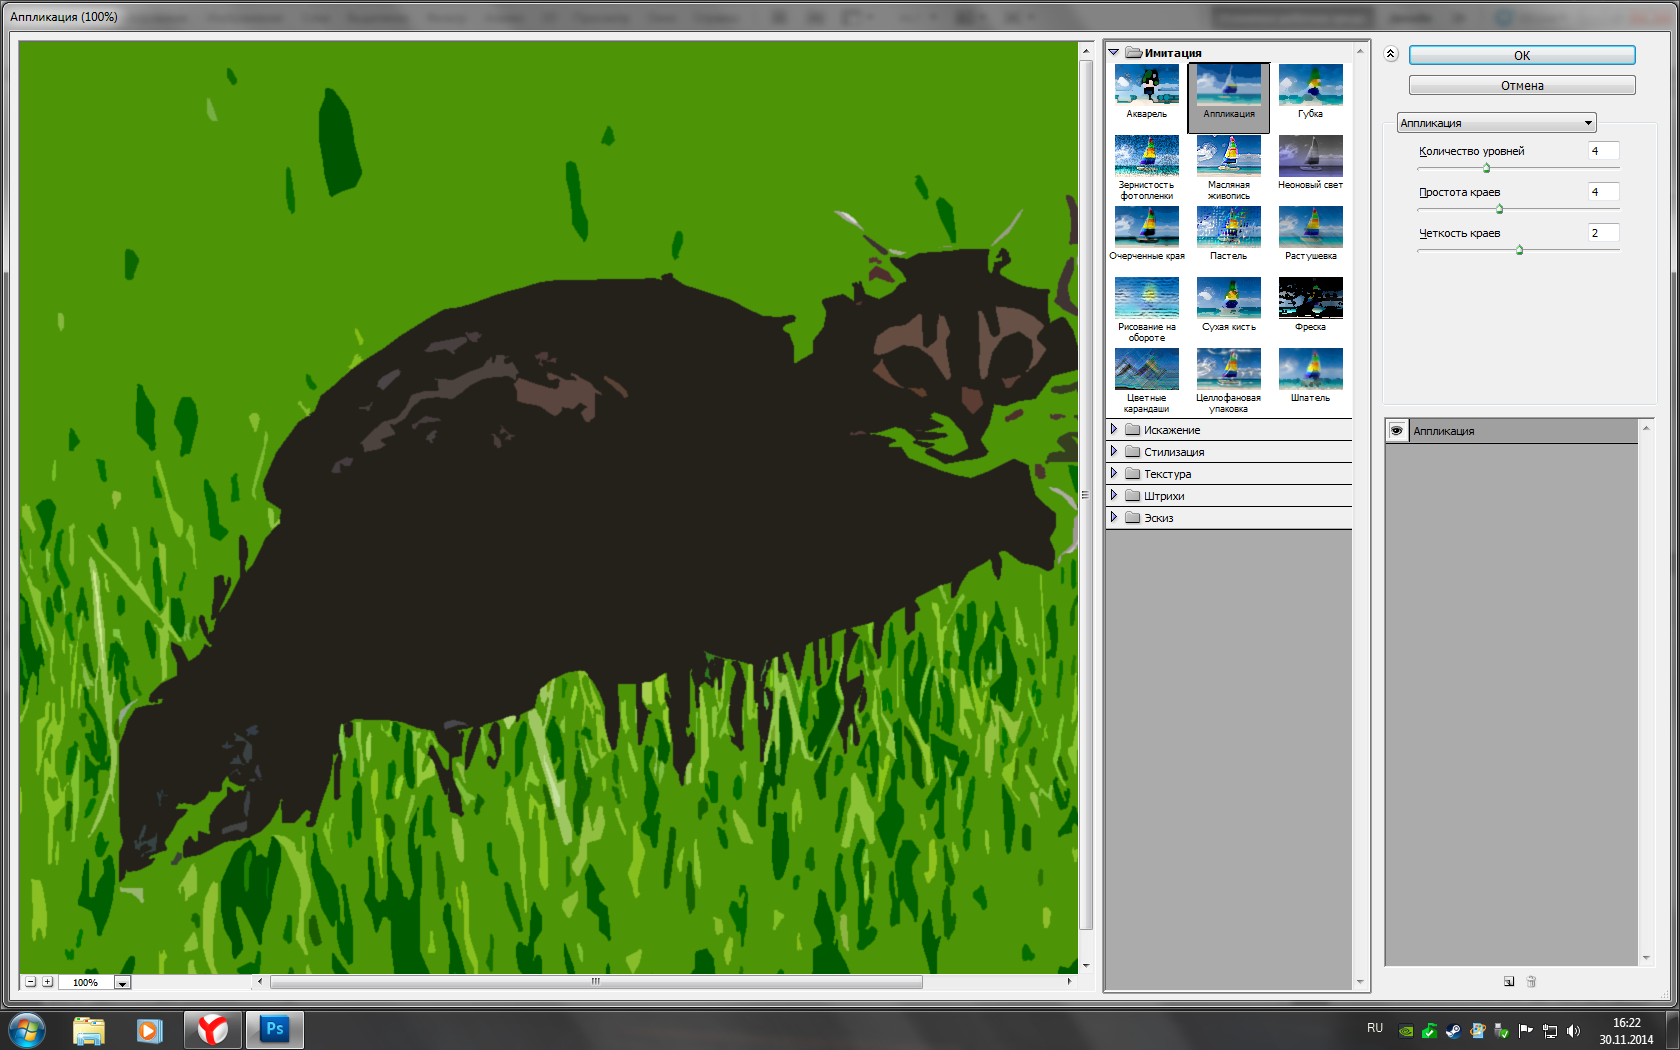Screen dimensions: 1680x1050
Task: Click the preview scroll-right arrow
Action: click(1069, 982)
